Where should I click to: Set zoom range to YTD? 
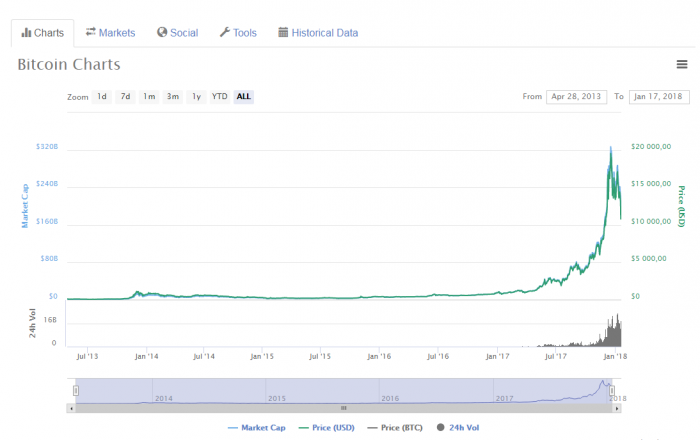(220, 96)
